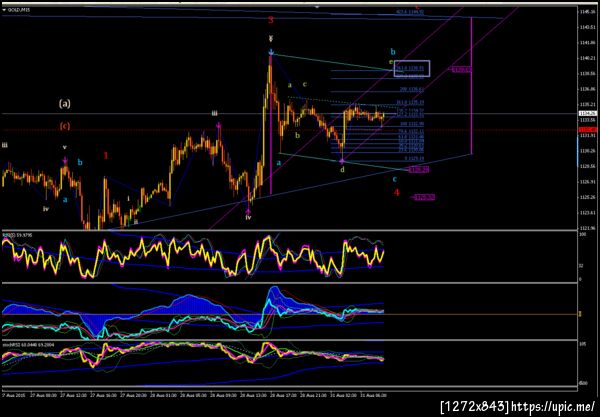Click magenta price tag beside cyan c label

(419, 169)
